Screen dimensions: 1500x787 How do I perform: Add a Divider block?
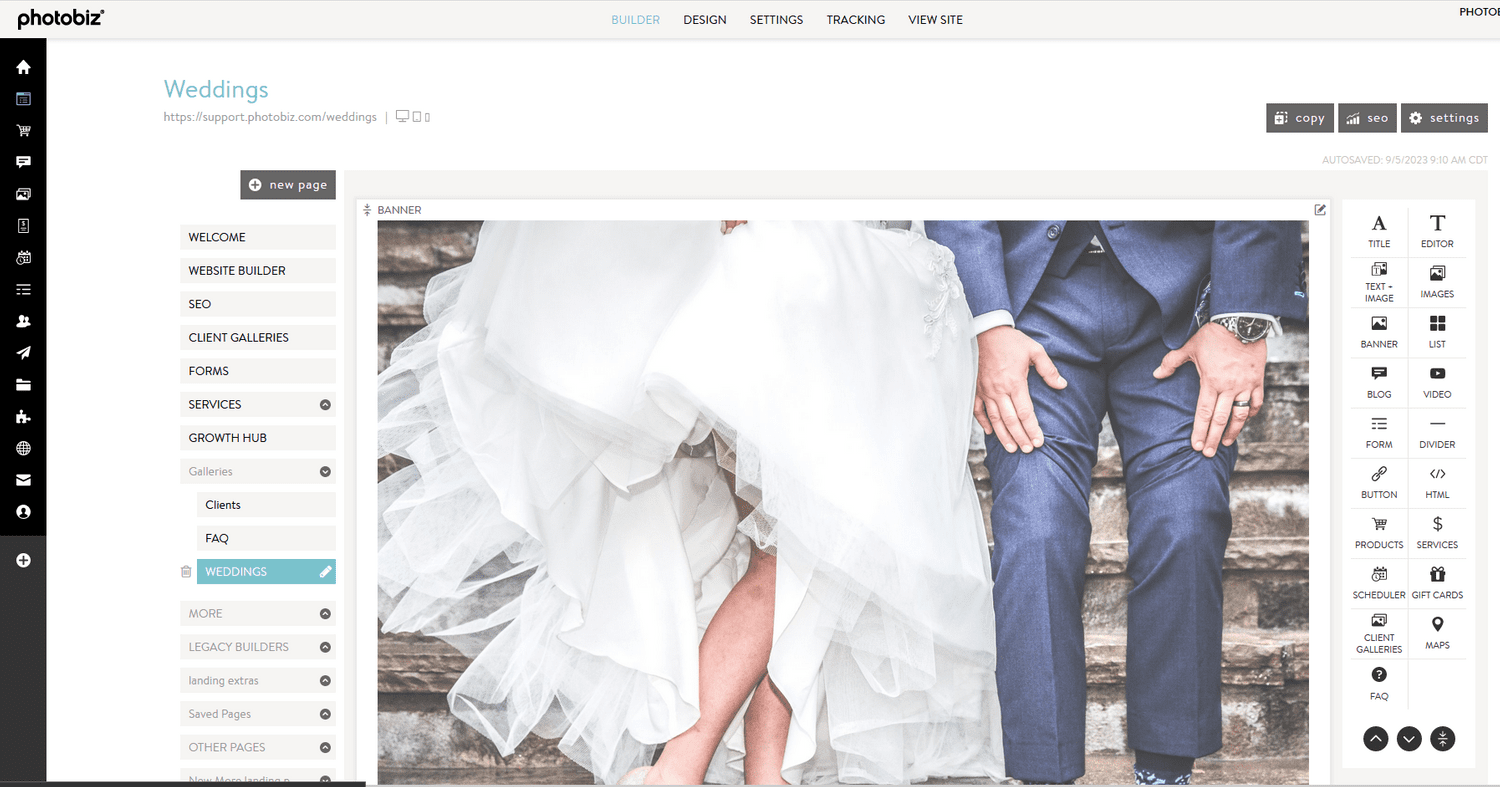click(1437, 432)
